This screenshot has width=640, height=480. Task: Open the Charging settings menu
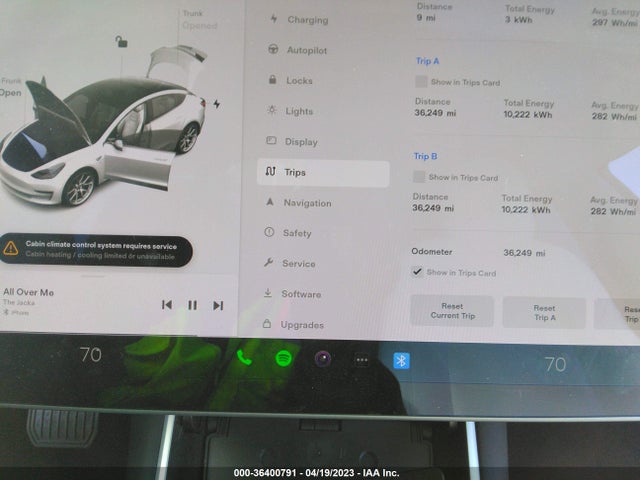coord(299,20)
